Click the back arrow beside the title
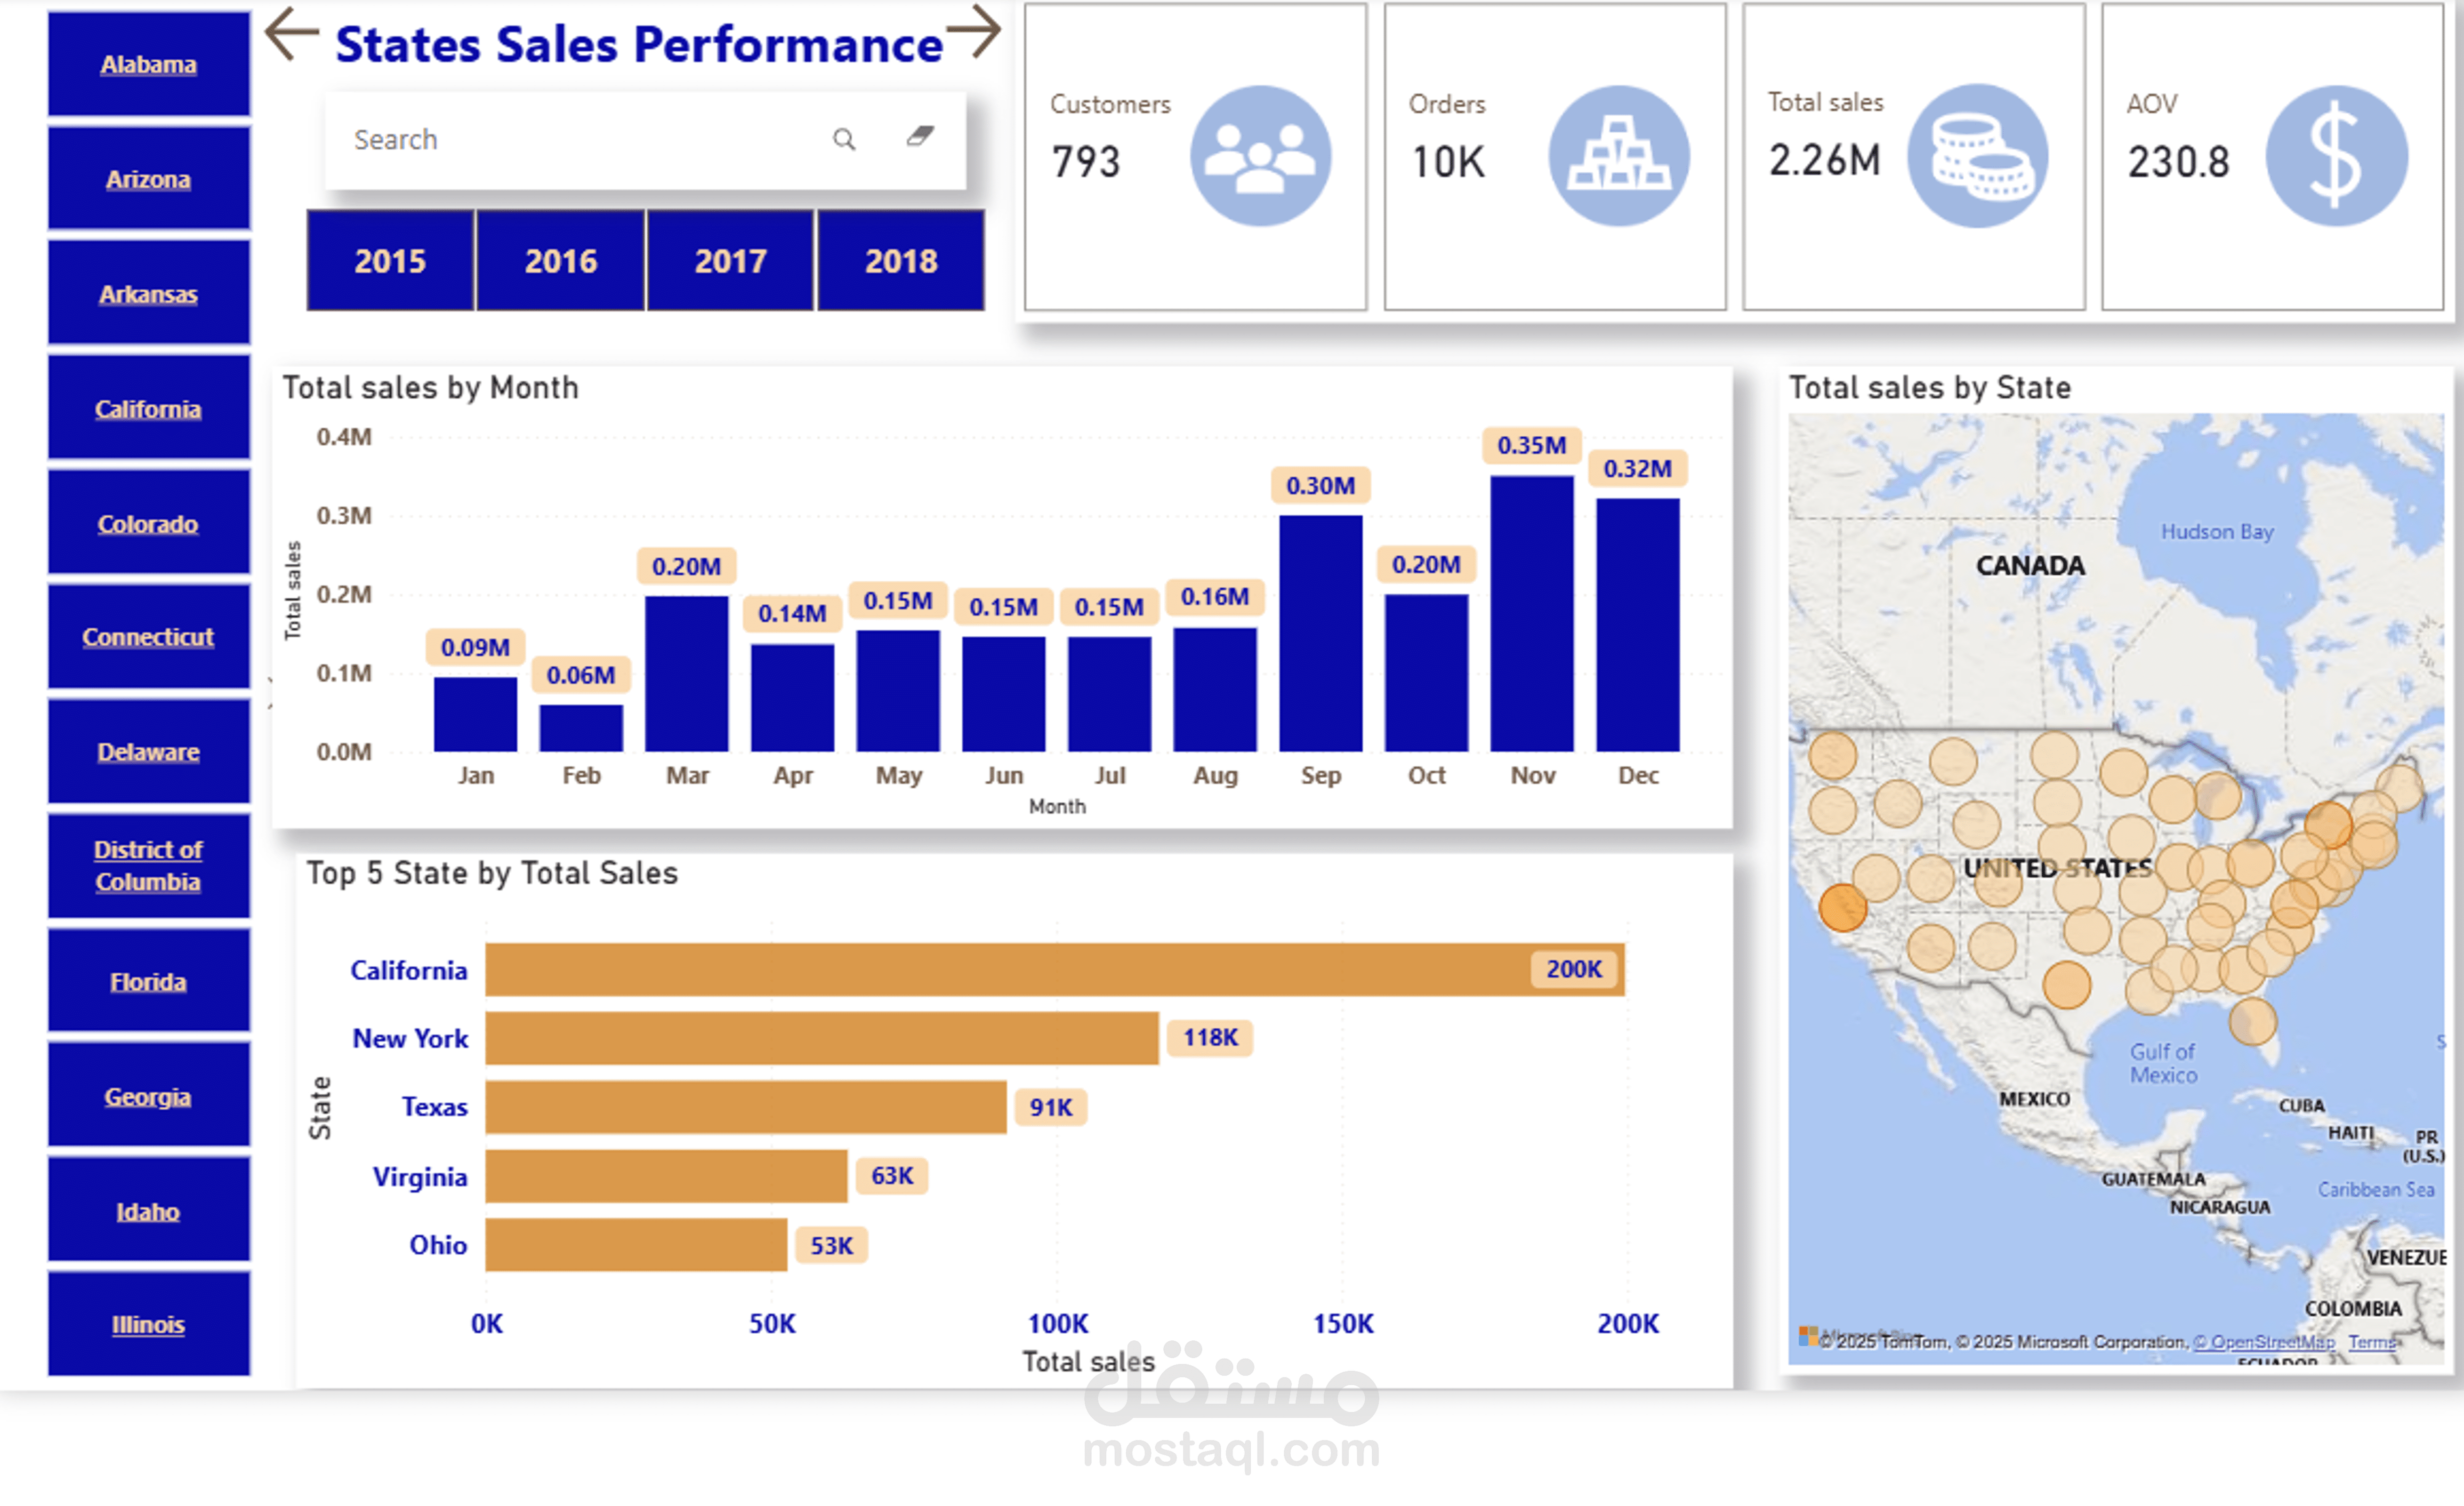2464x1506 pixels. pyautogui.click(x=292, y=34)
